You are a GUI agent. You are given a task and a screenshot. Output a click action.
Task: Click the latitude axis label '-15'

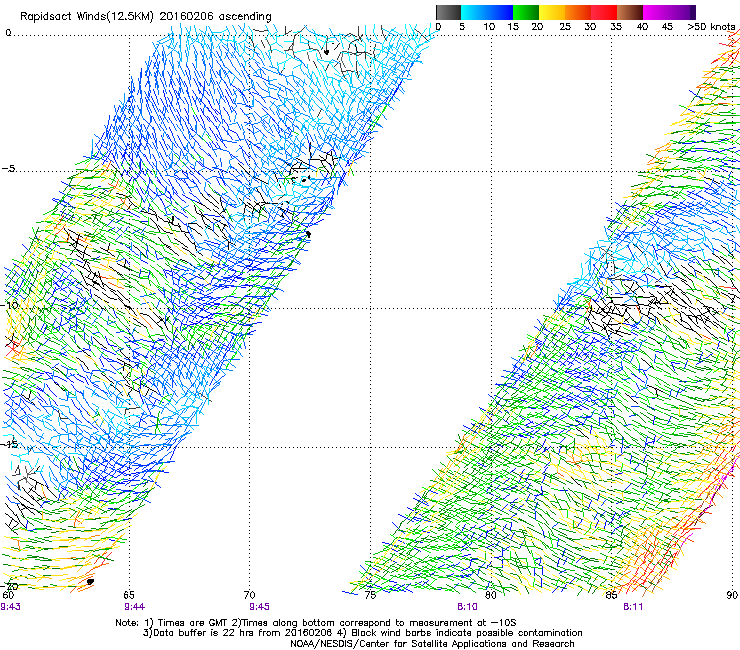tap(10, 444)
